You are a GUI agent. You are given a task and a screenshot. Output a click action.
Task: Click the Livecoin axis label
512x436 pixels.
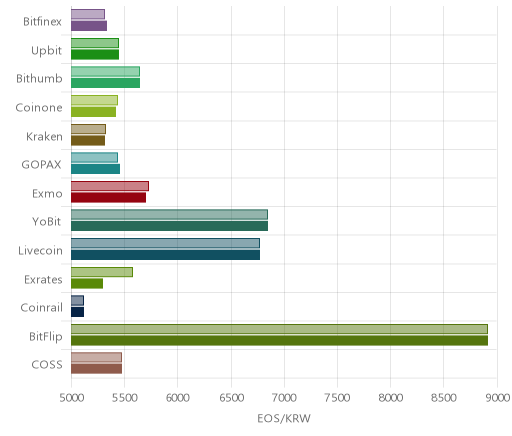(x=40, y=251)
